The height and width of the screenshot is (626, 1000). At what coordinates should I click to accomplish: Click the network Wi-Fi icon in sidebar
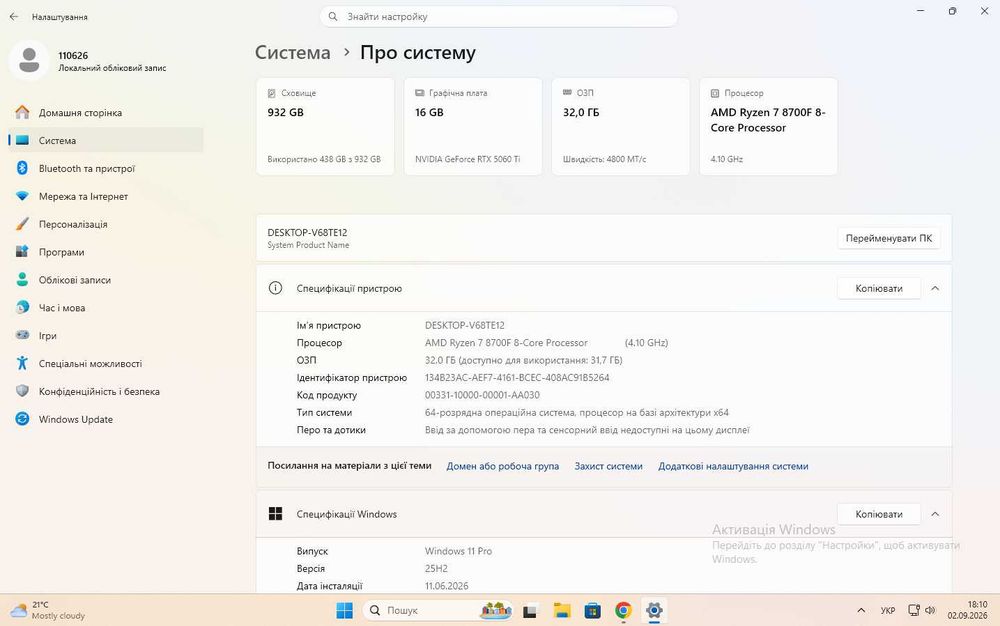point(22,196)
